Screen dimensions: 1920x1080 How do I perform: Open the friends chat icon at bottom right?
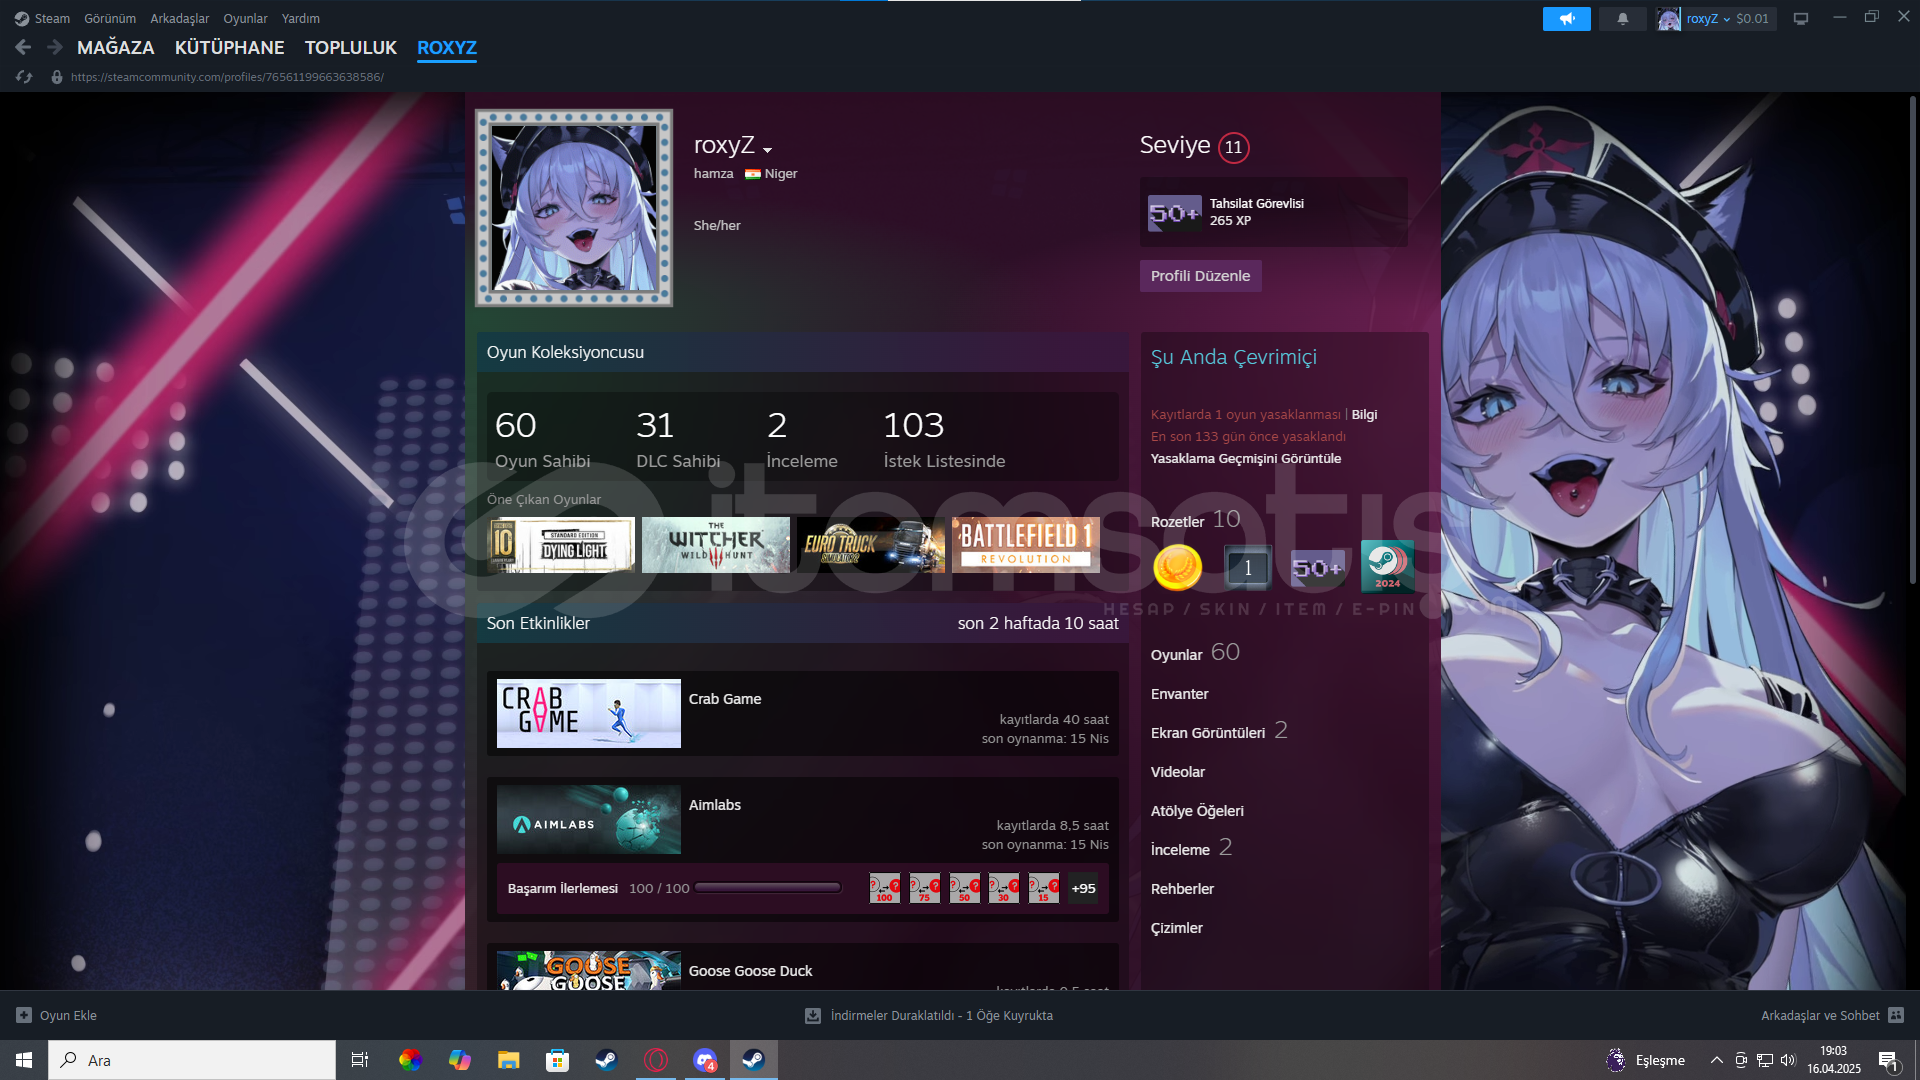click(1896, 1015)
